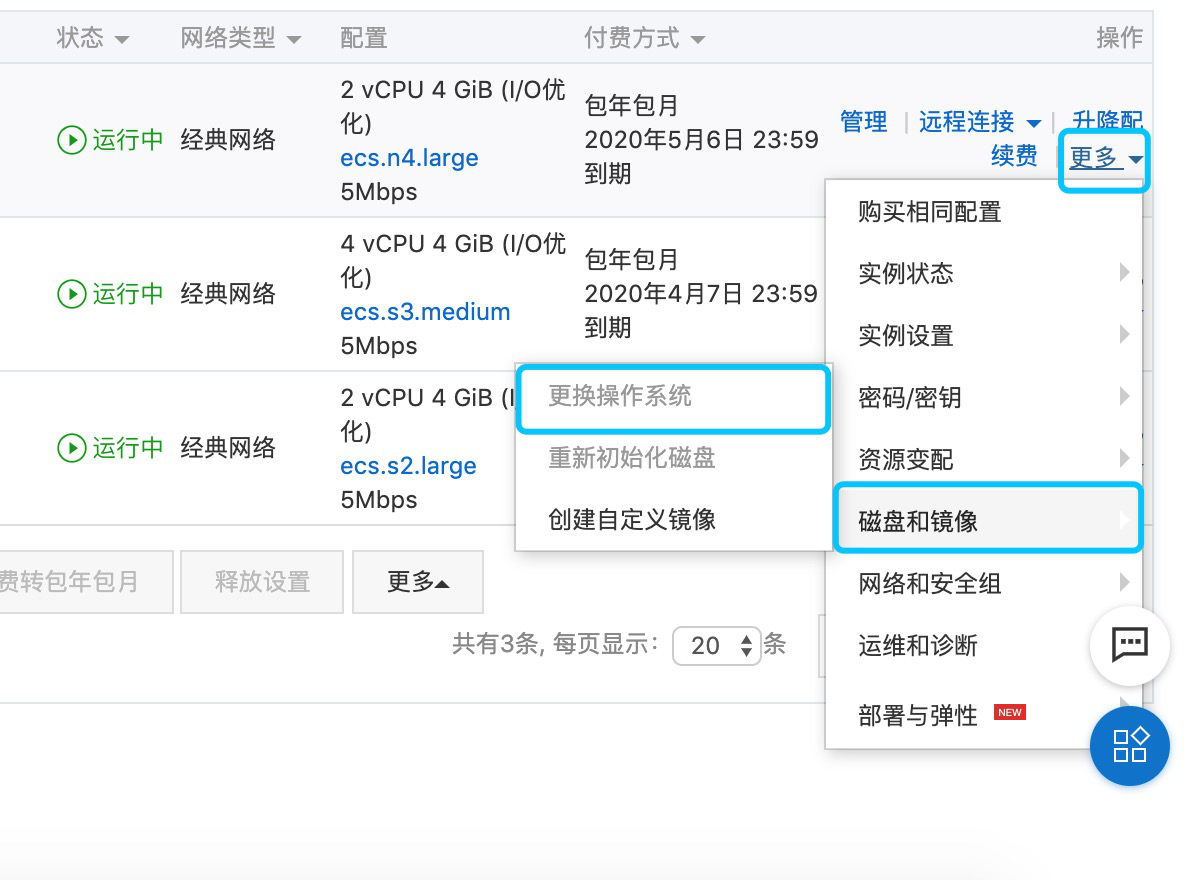This screenshot has height=880, width=1188.
Task: Click the 管理 link
Action: [x=863, y=122]
